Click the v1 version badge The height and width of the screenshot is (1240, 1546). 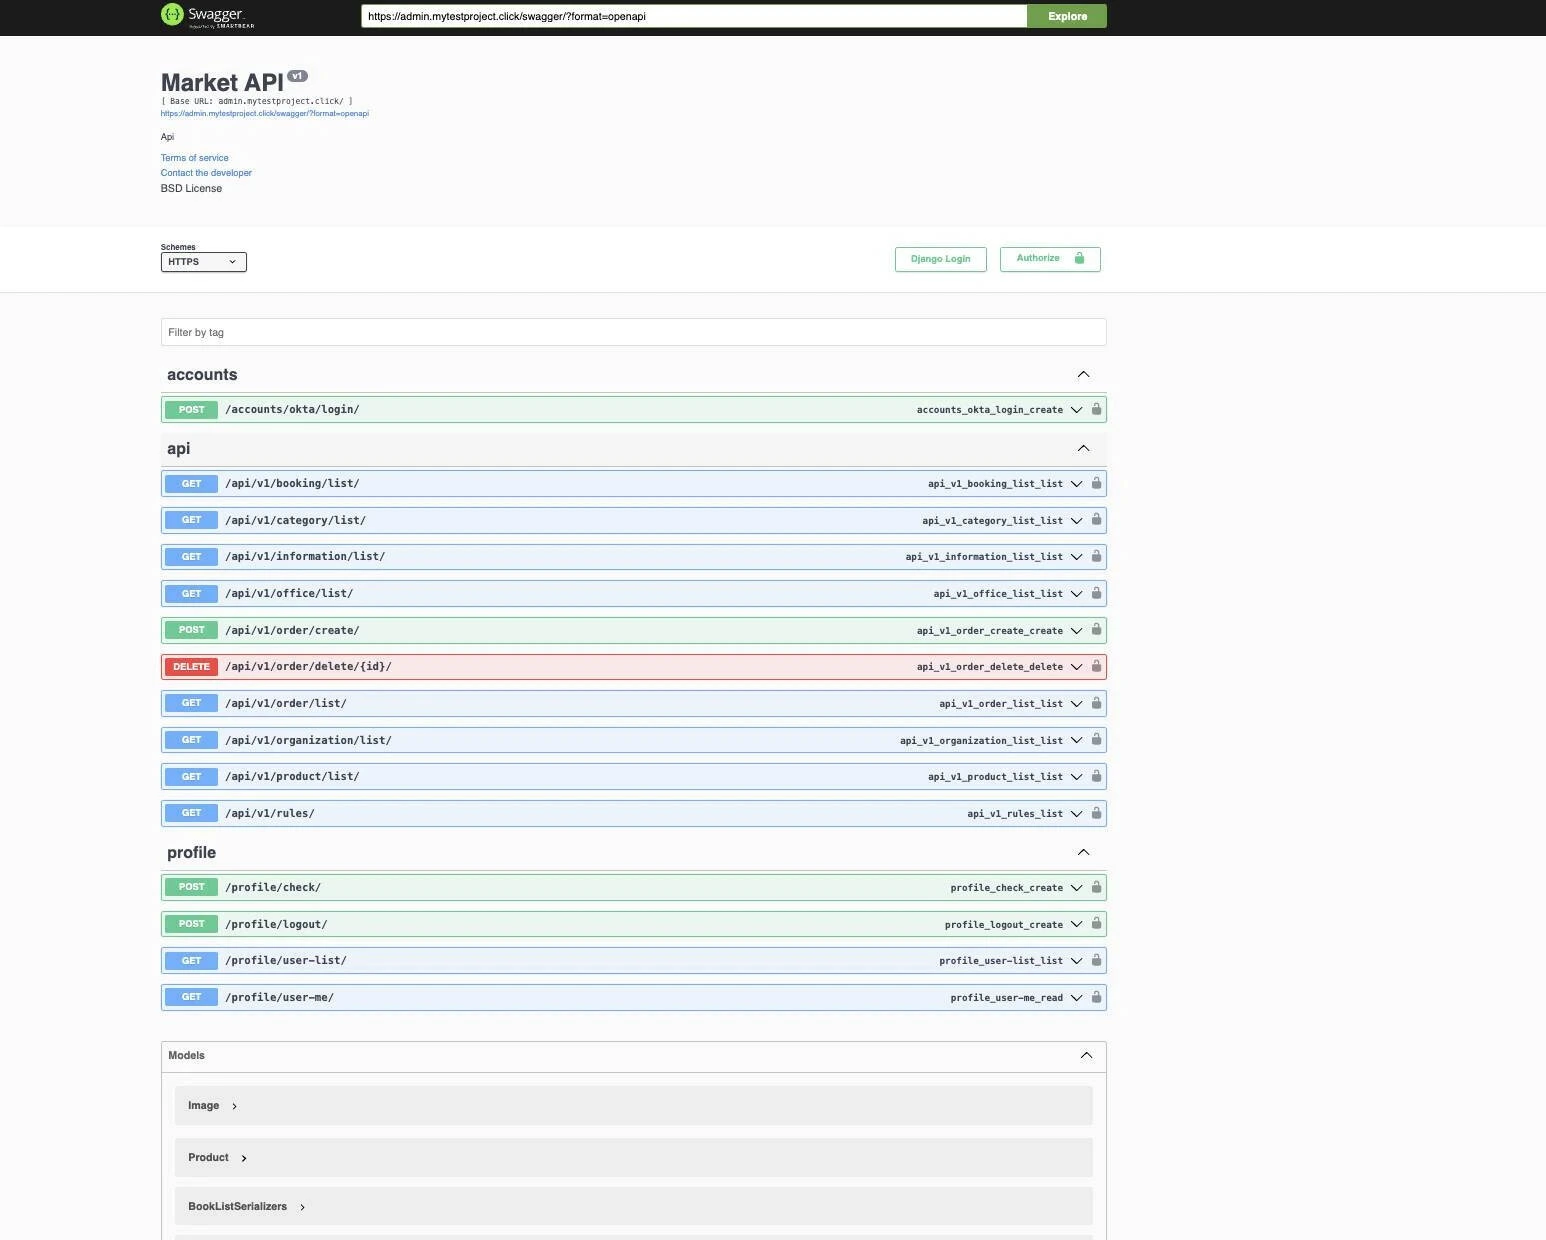(x=298, y=76)
